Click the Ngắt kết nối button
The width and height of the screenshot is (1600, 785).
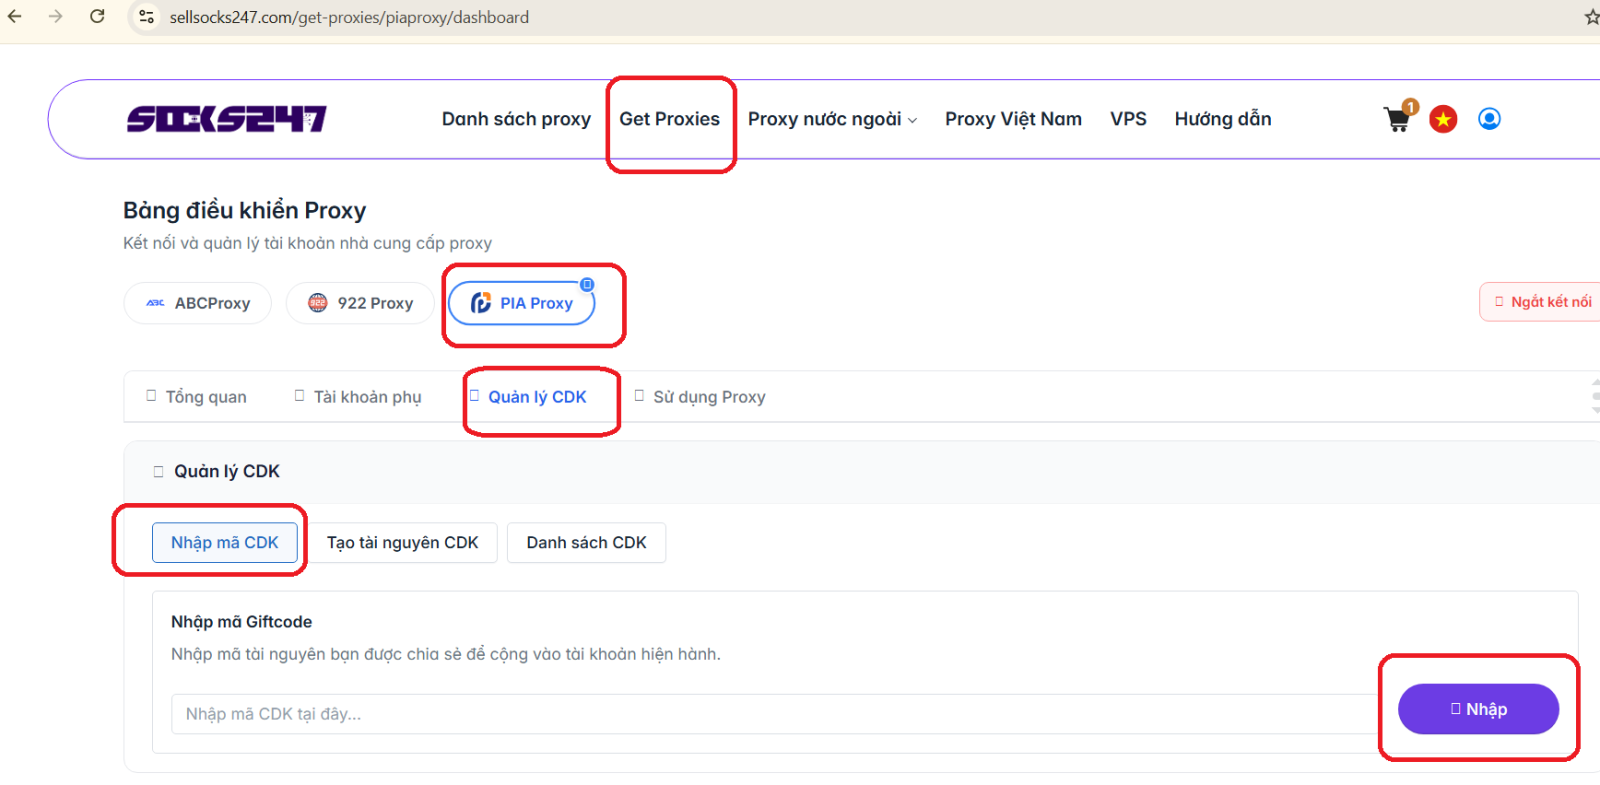[1545, 302]
